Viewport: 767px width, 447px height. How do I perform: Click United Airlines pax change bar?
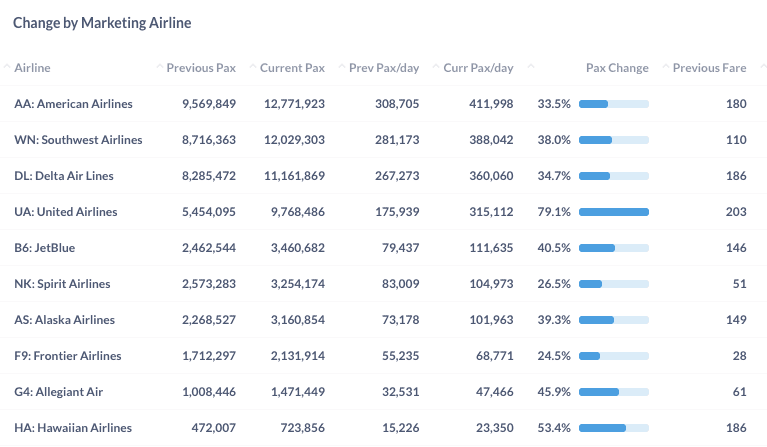point(614,212)
